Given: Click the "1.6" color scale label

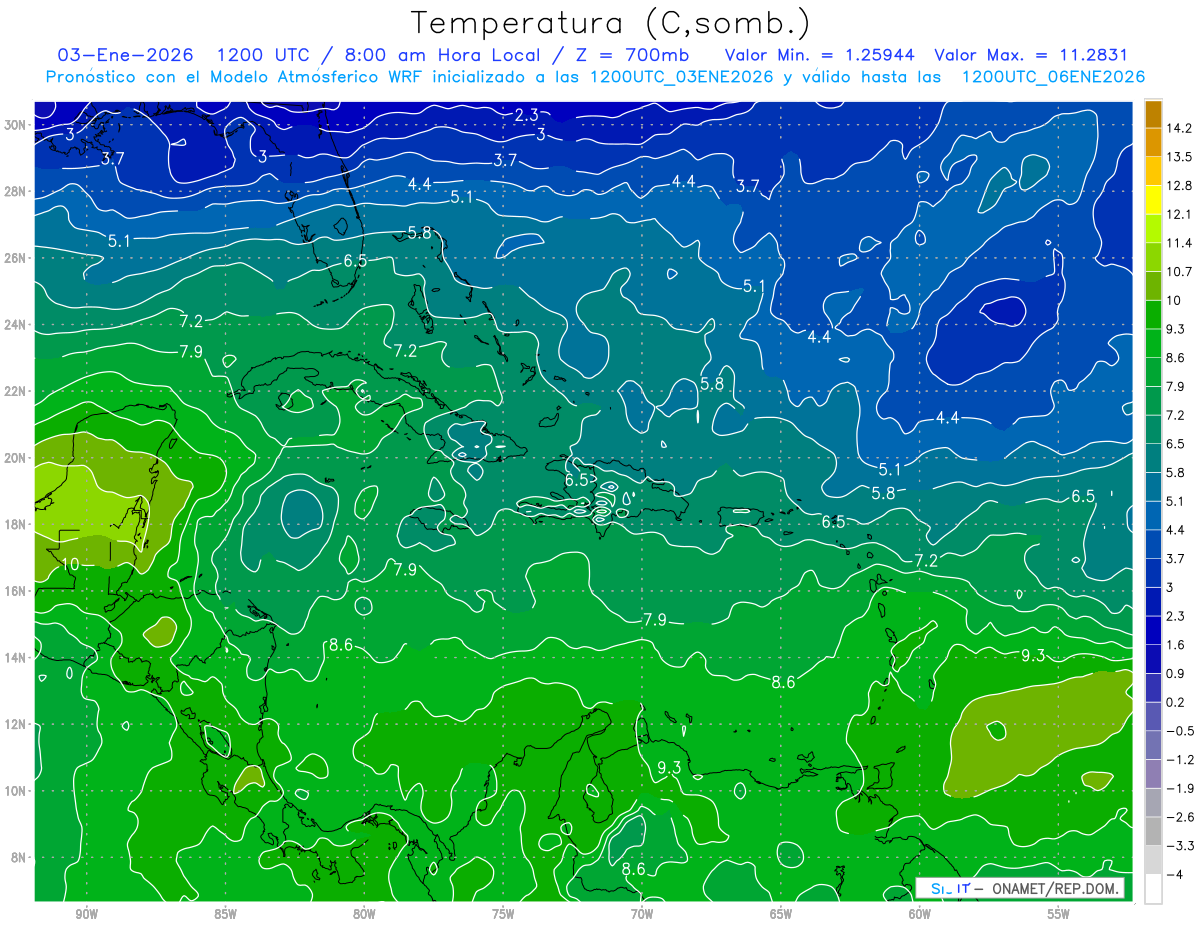Looking at the screenshot, I should 1176,645.
